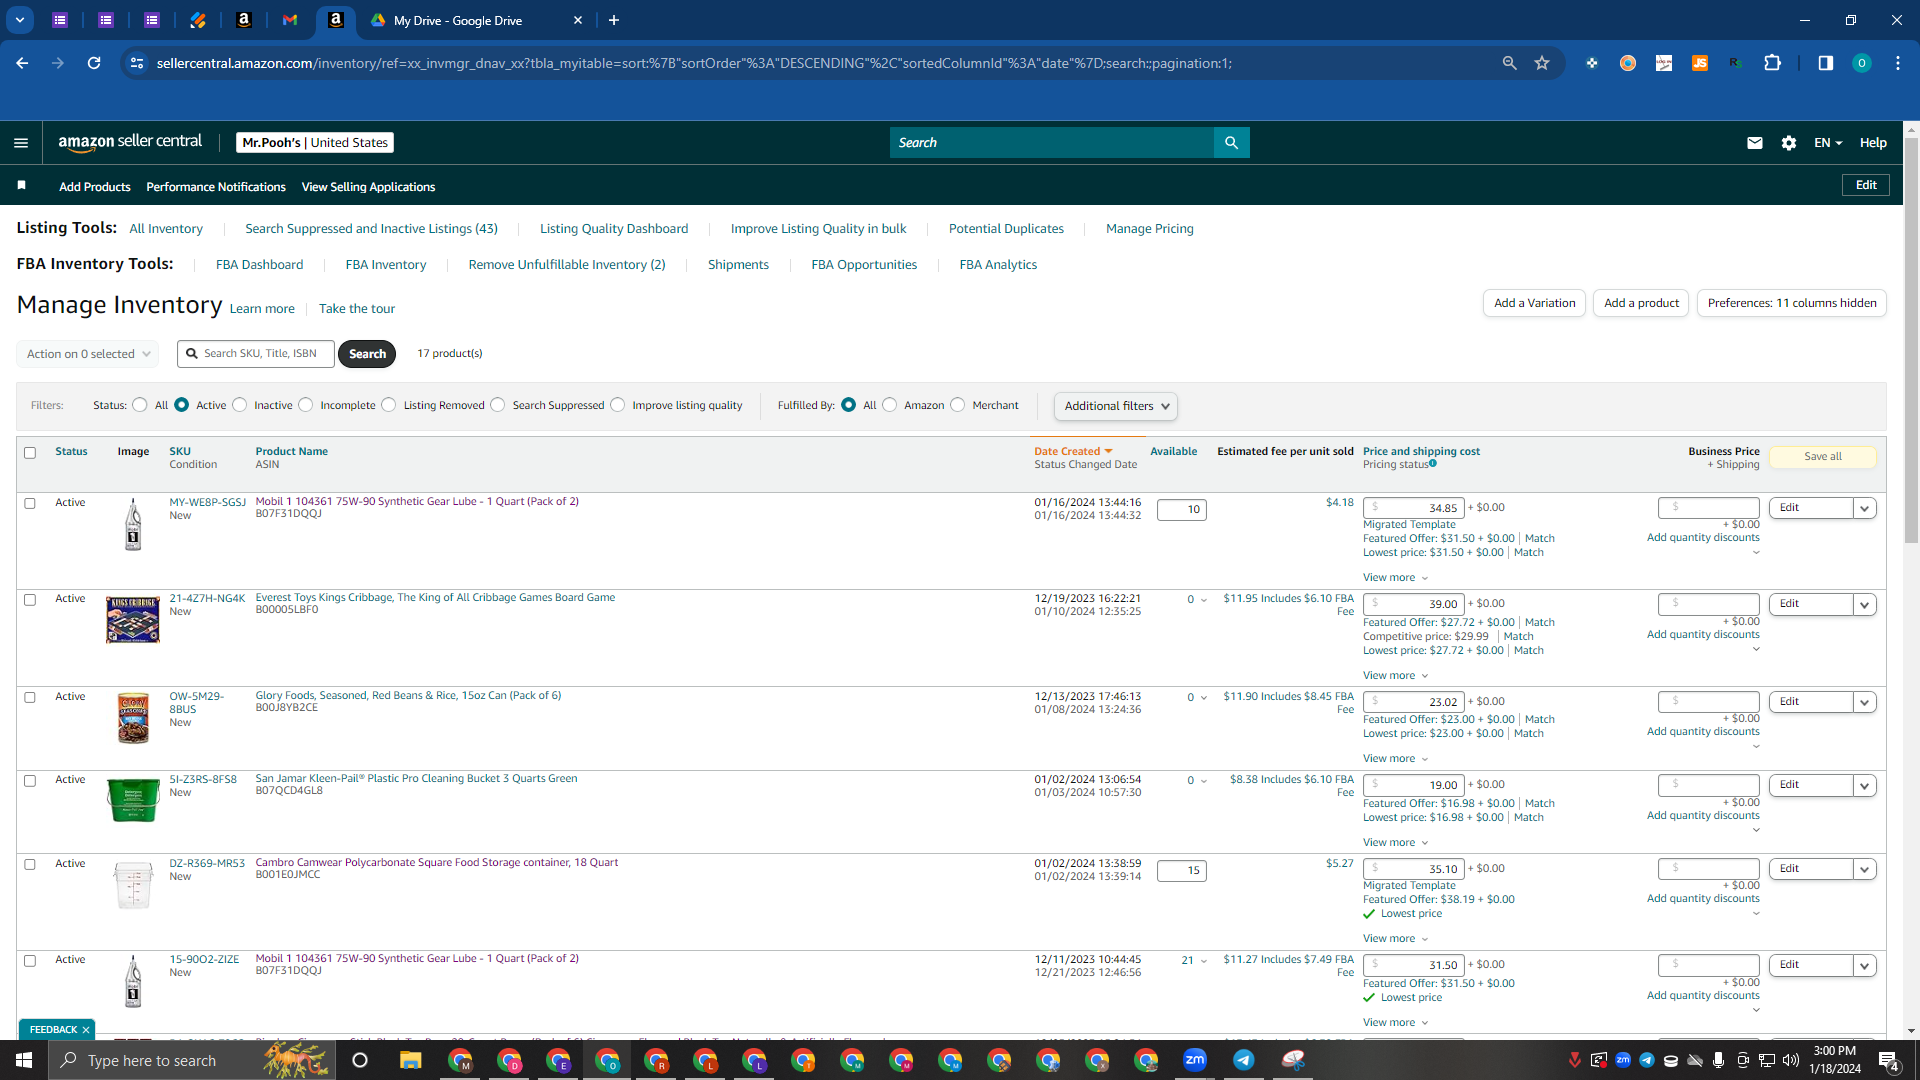Tick the select-all header checkbox

point(30,453)
